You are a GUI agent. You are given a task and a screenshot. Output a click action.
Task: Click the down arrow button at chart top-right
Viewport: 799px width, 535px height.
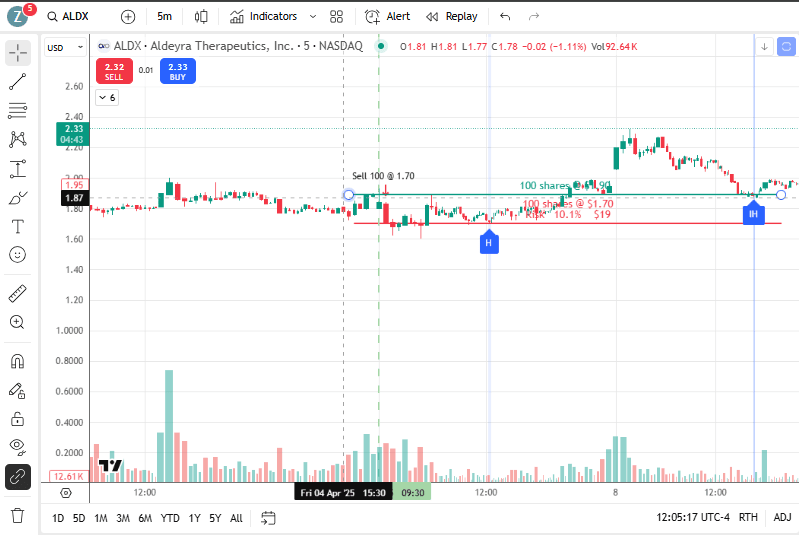(764, 47)
